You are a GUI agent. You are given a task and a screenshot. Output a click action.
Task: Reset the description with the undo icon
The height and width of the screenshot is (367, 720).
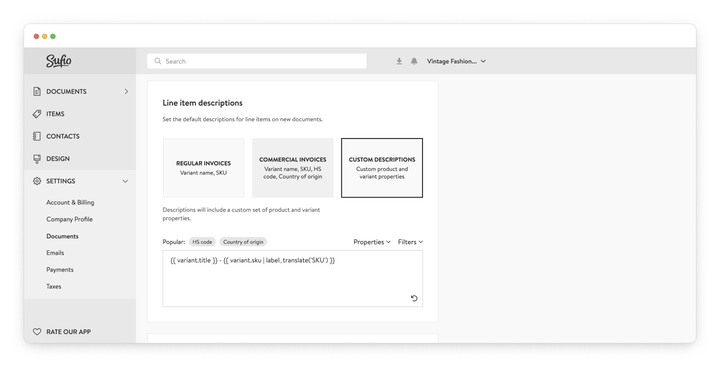414,298
